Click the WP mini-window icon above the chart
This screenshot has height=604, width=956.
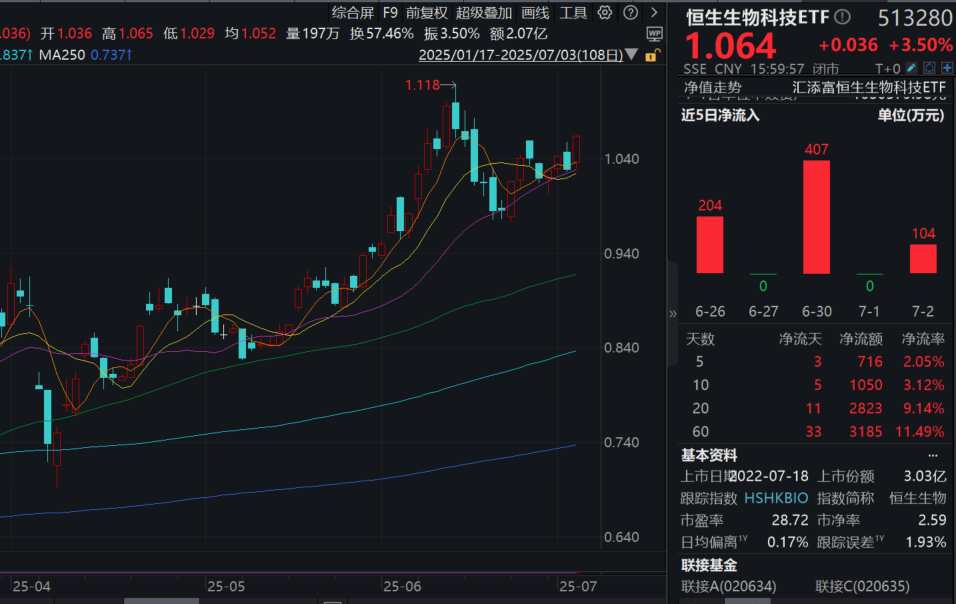click(655, 34)
